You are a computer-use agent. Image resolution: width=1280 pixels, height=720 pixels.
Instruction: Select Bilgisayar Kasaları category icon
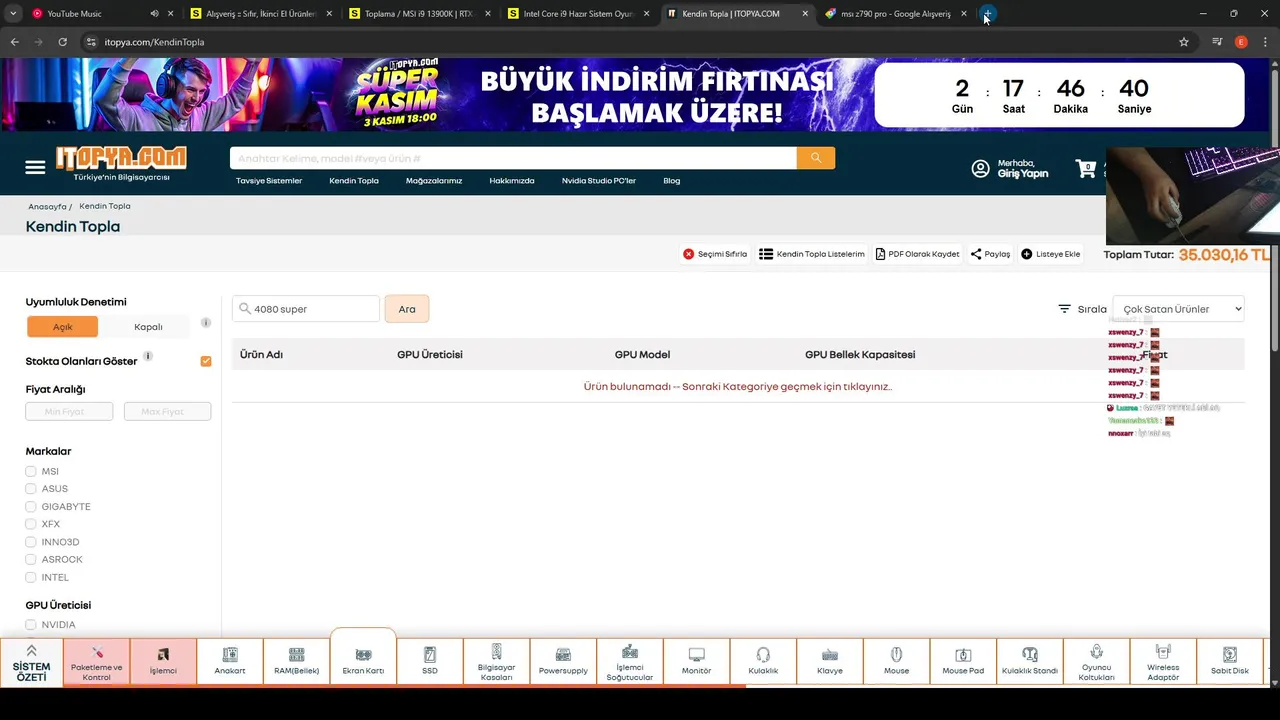[496, 663]
